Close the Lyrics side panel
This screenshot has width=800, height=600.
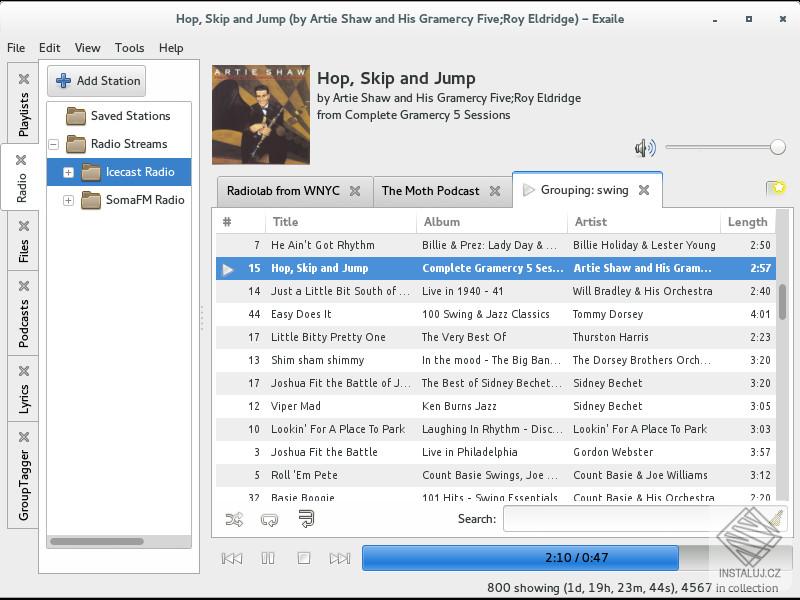coord(23,371)
